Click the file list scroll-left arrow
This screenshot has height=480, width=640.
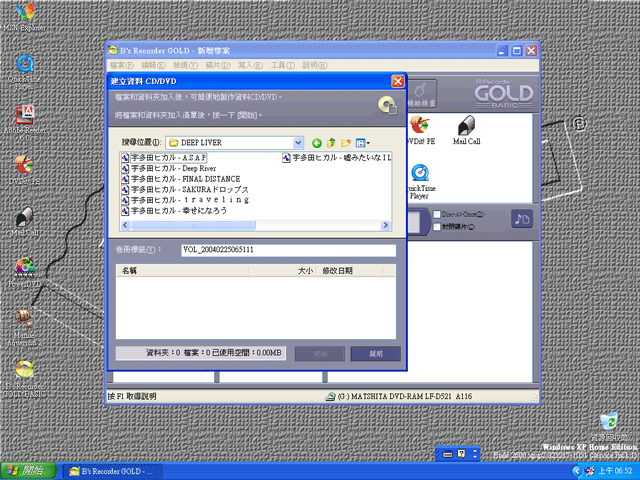pos(125,225)
